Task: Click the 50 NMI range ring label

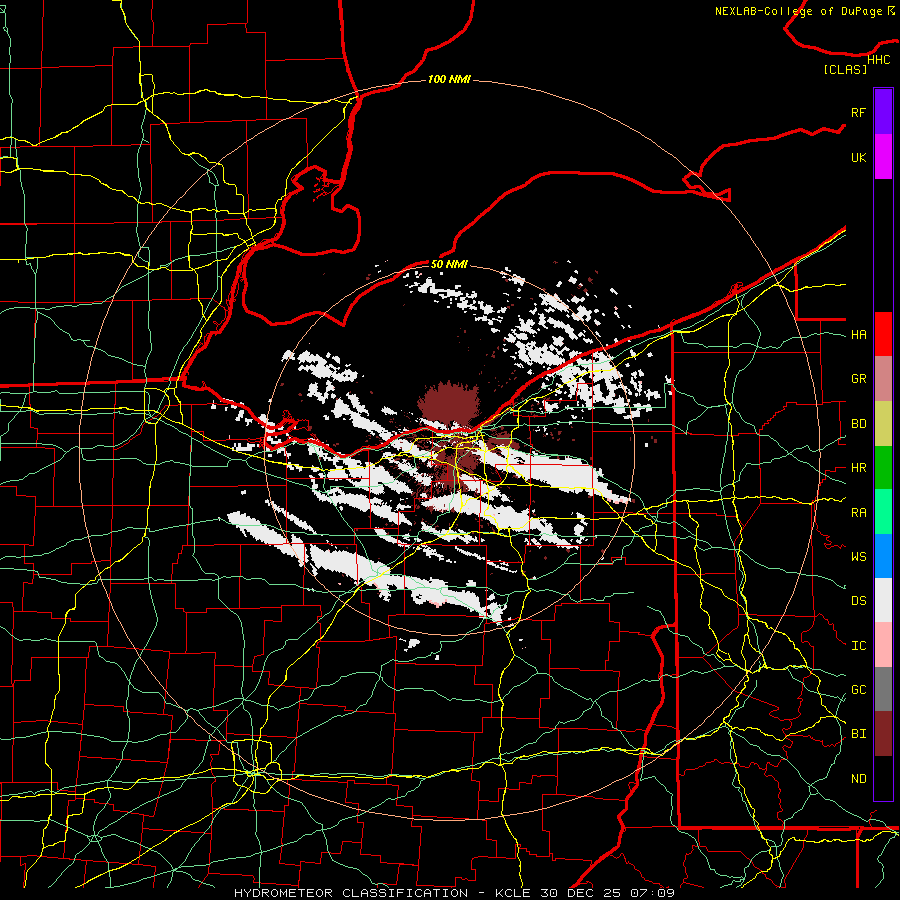Action: 449,264
